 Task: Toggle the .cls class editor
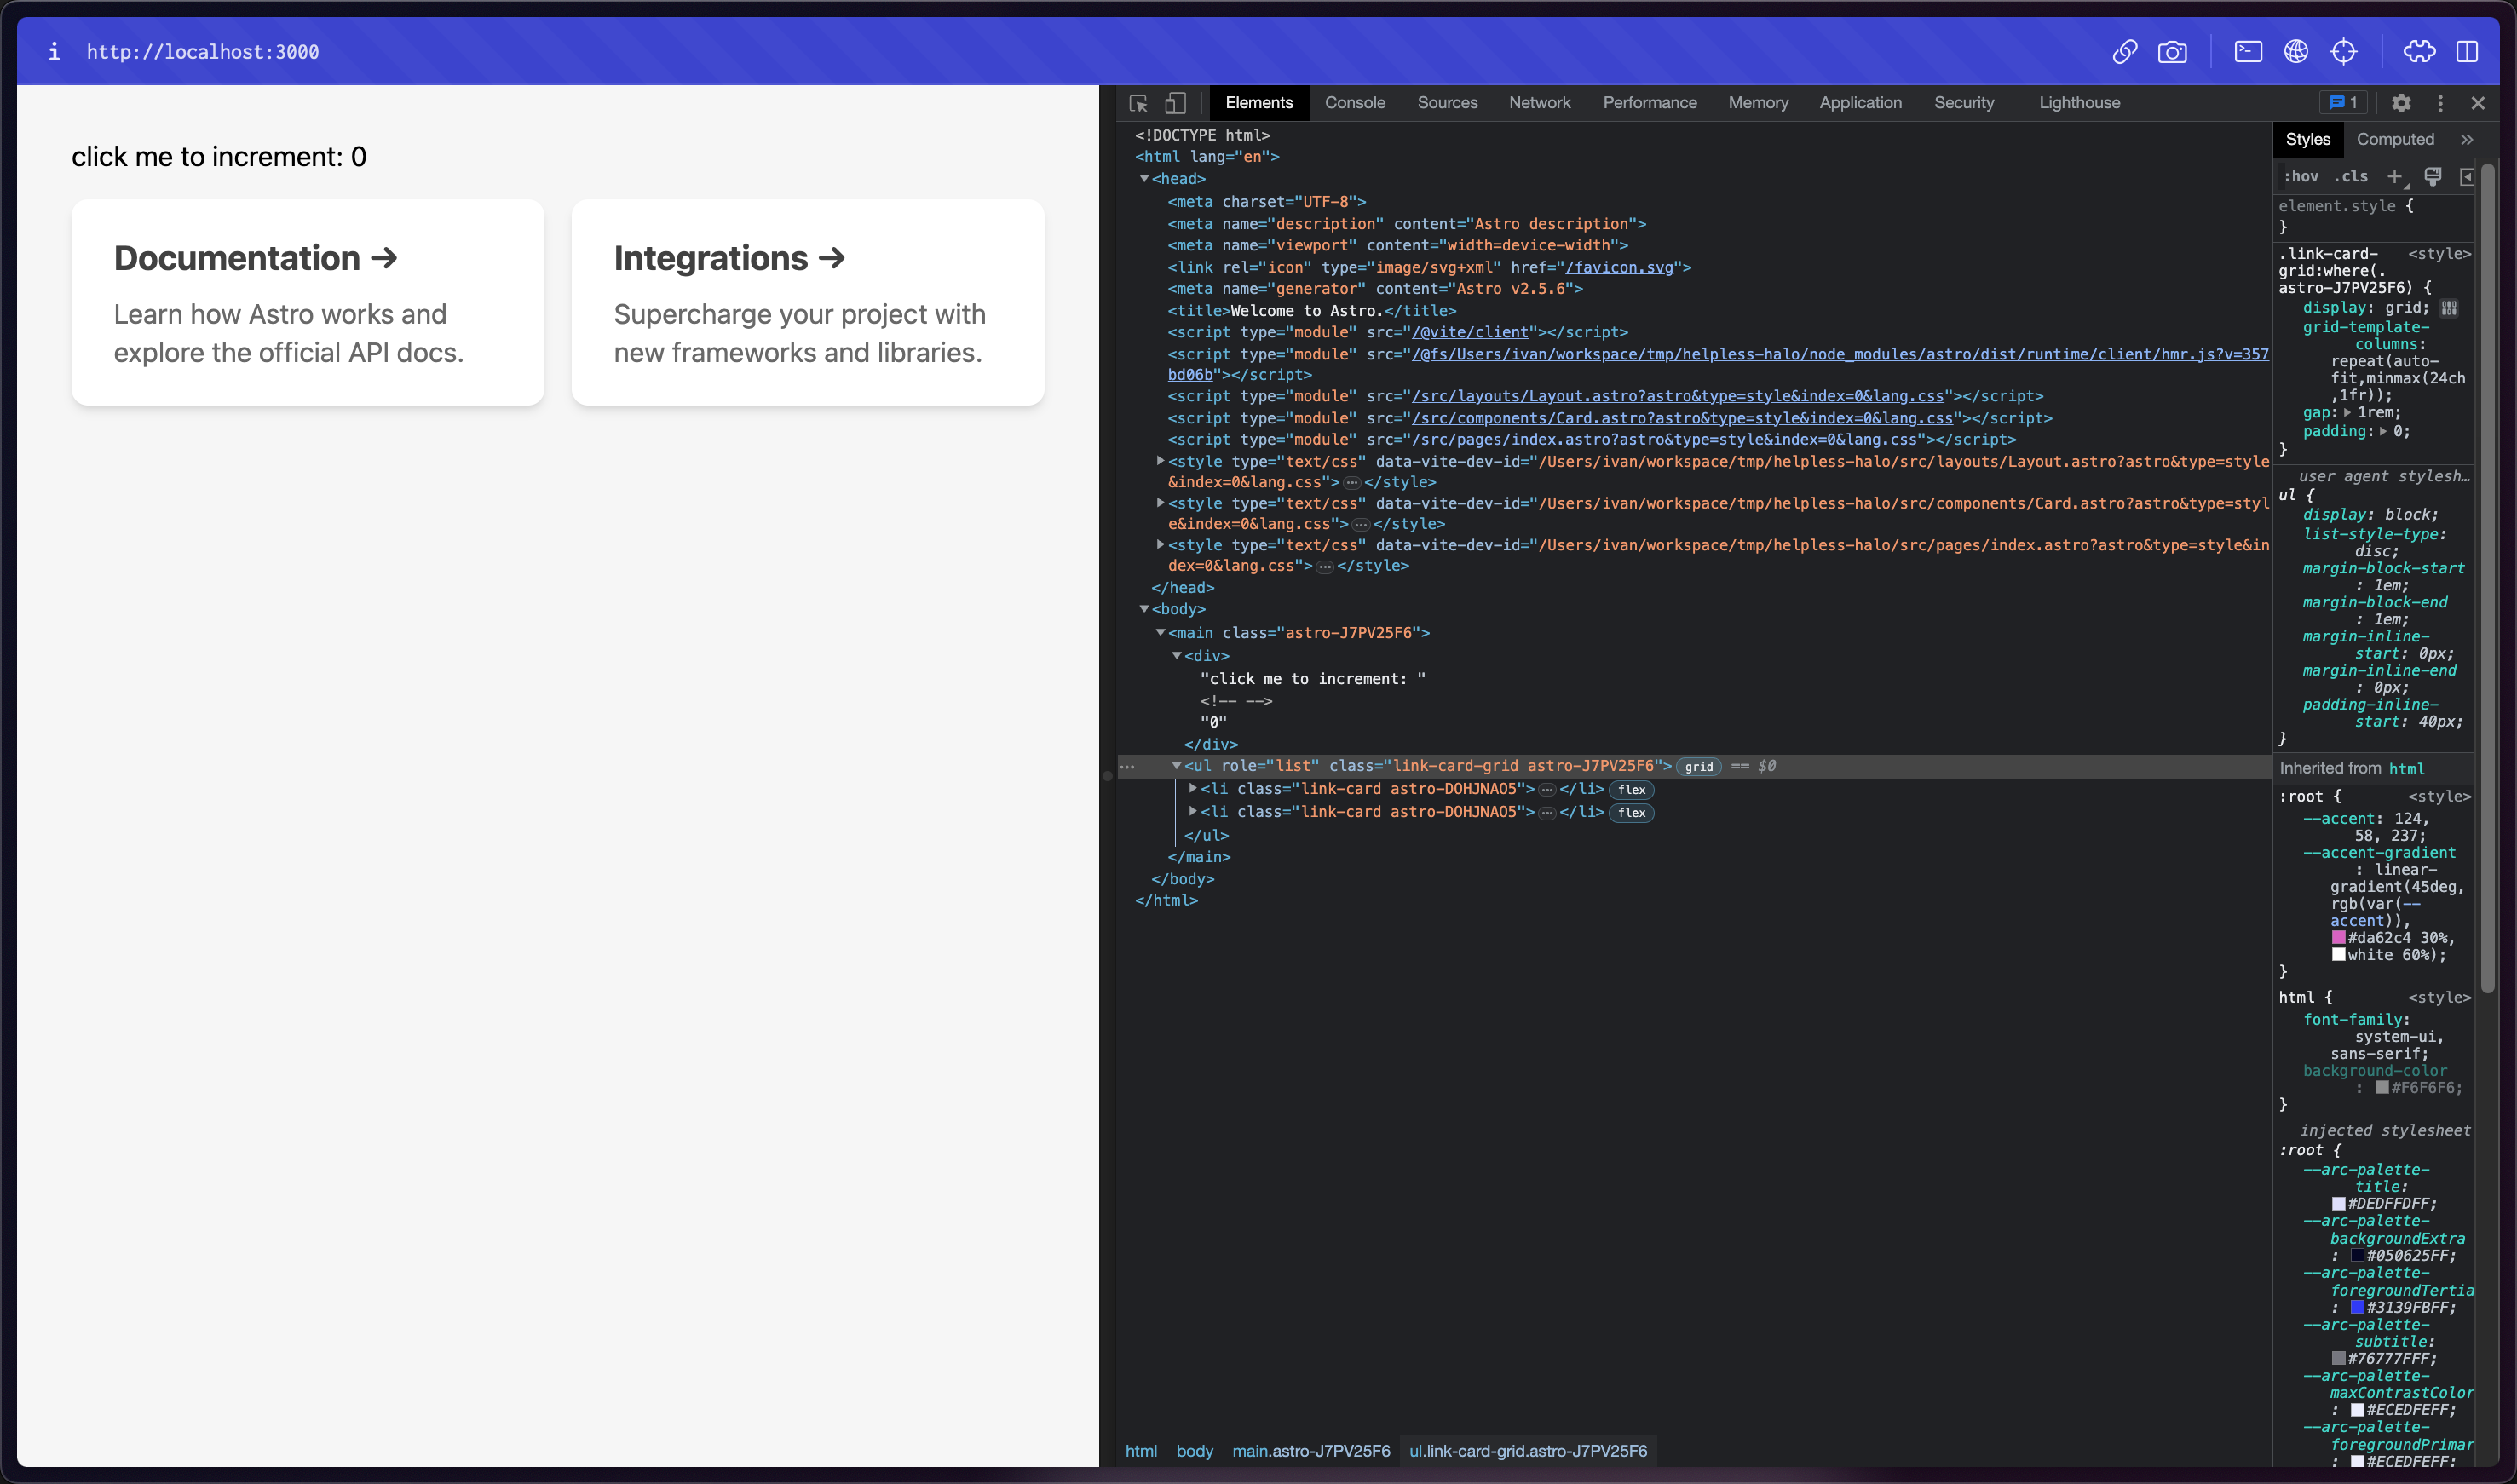click(2351, 176)
